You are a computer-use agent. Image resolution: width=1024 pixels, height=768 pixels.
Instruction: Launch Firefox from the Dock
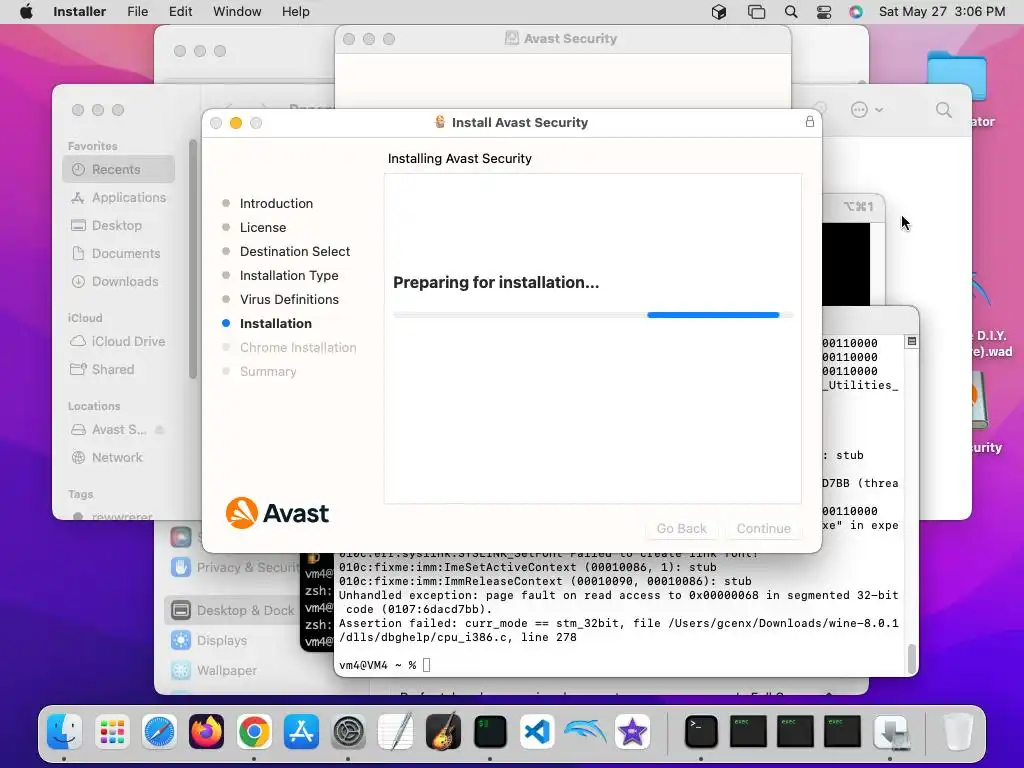206,731
